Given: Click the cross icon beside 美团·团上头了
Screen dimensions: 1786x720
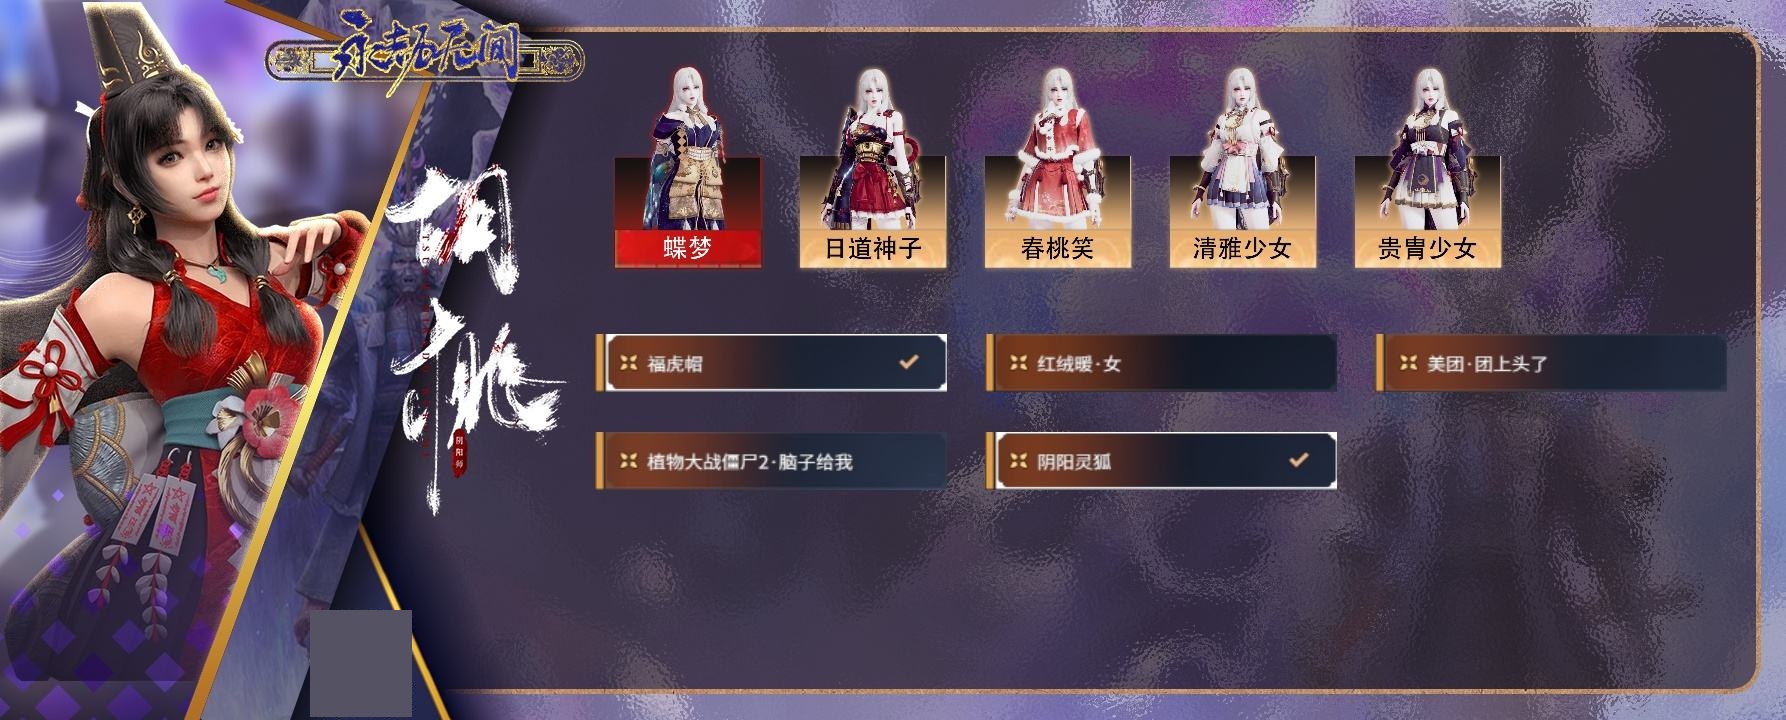Looking at the screenshot, I should tap(1408, 364).
